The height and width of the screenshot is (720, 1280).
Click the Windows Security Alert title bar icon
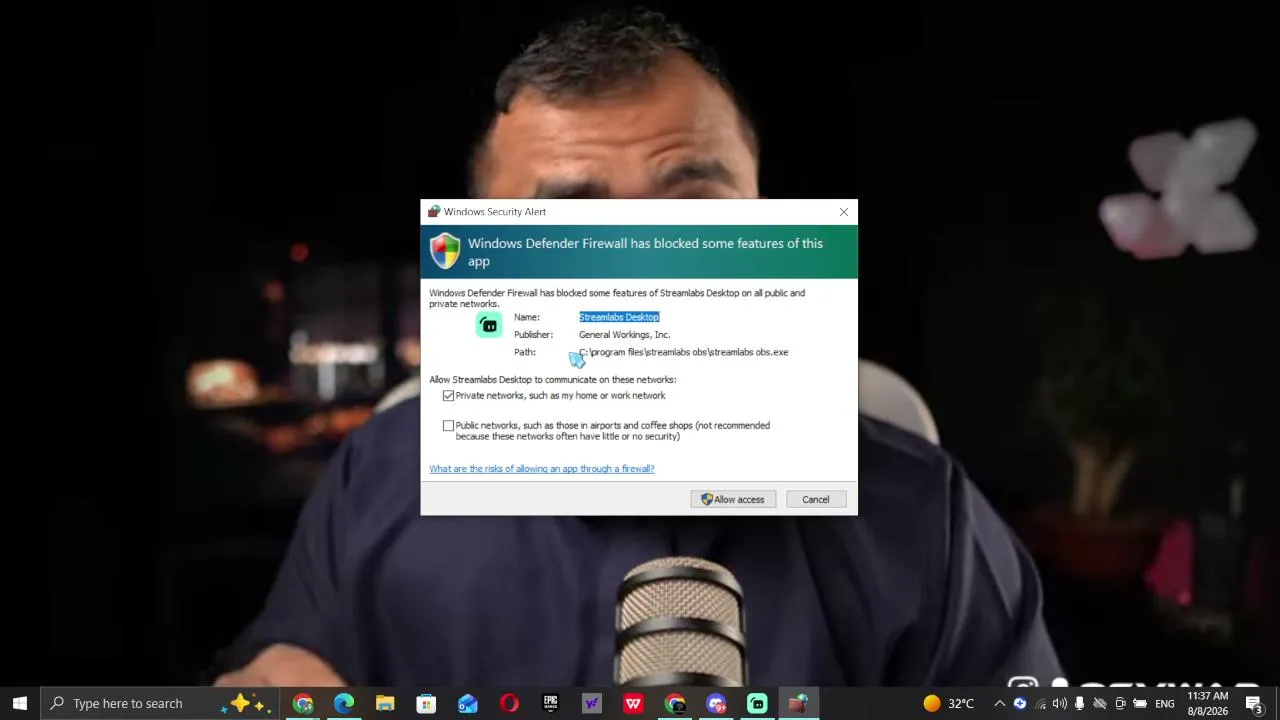[x=434, y=212]
